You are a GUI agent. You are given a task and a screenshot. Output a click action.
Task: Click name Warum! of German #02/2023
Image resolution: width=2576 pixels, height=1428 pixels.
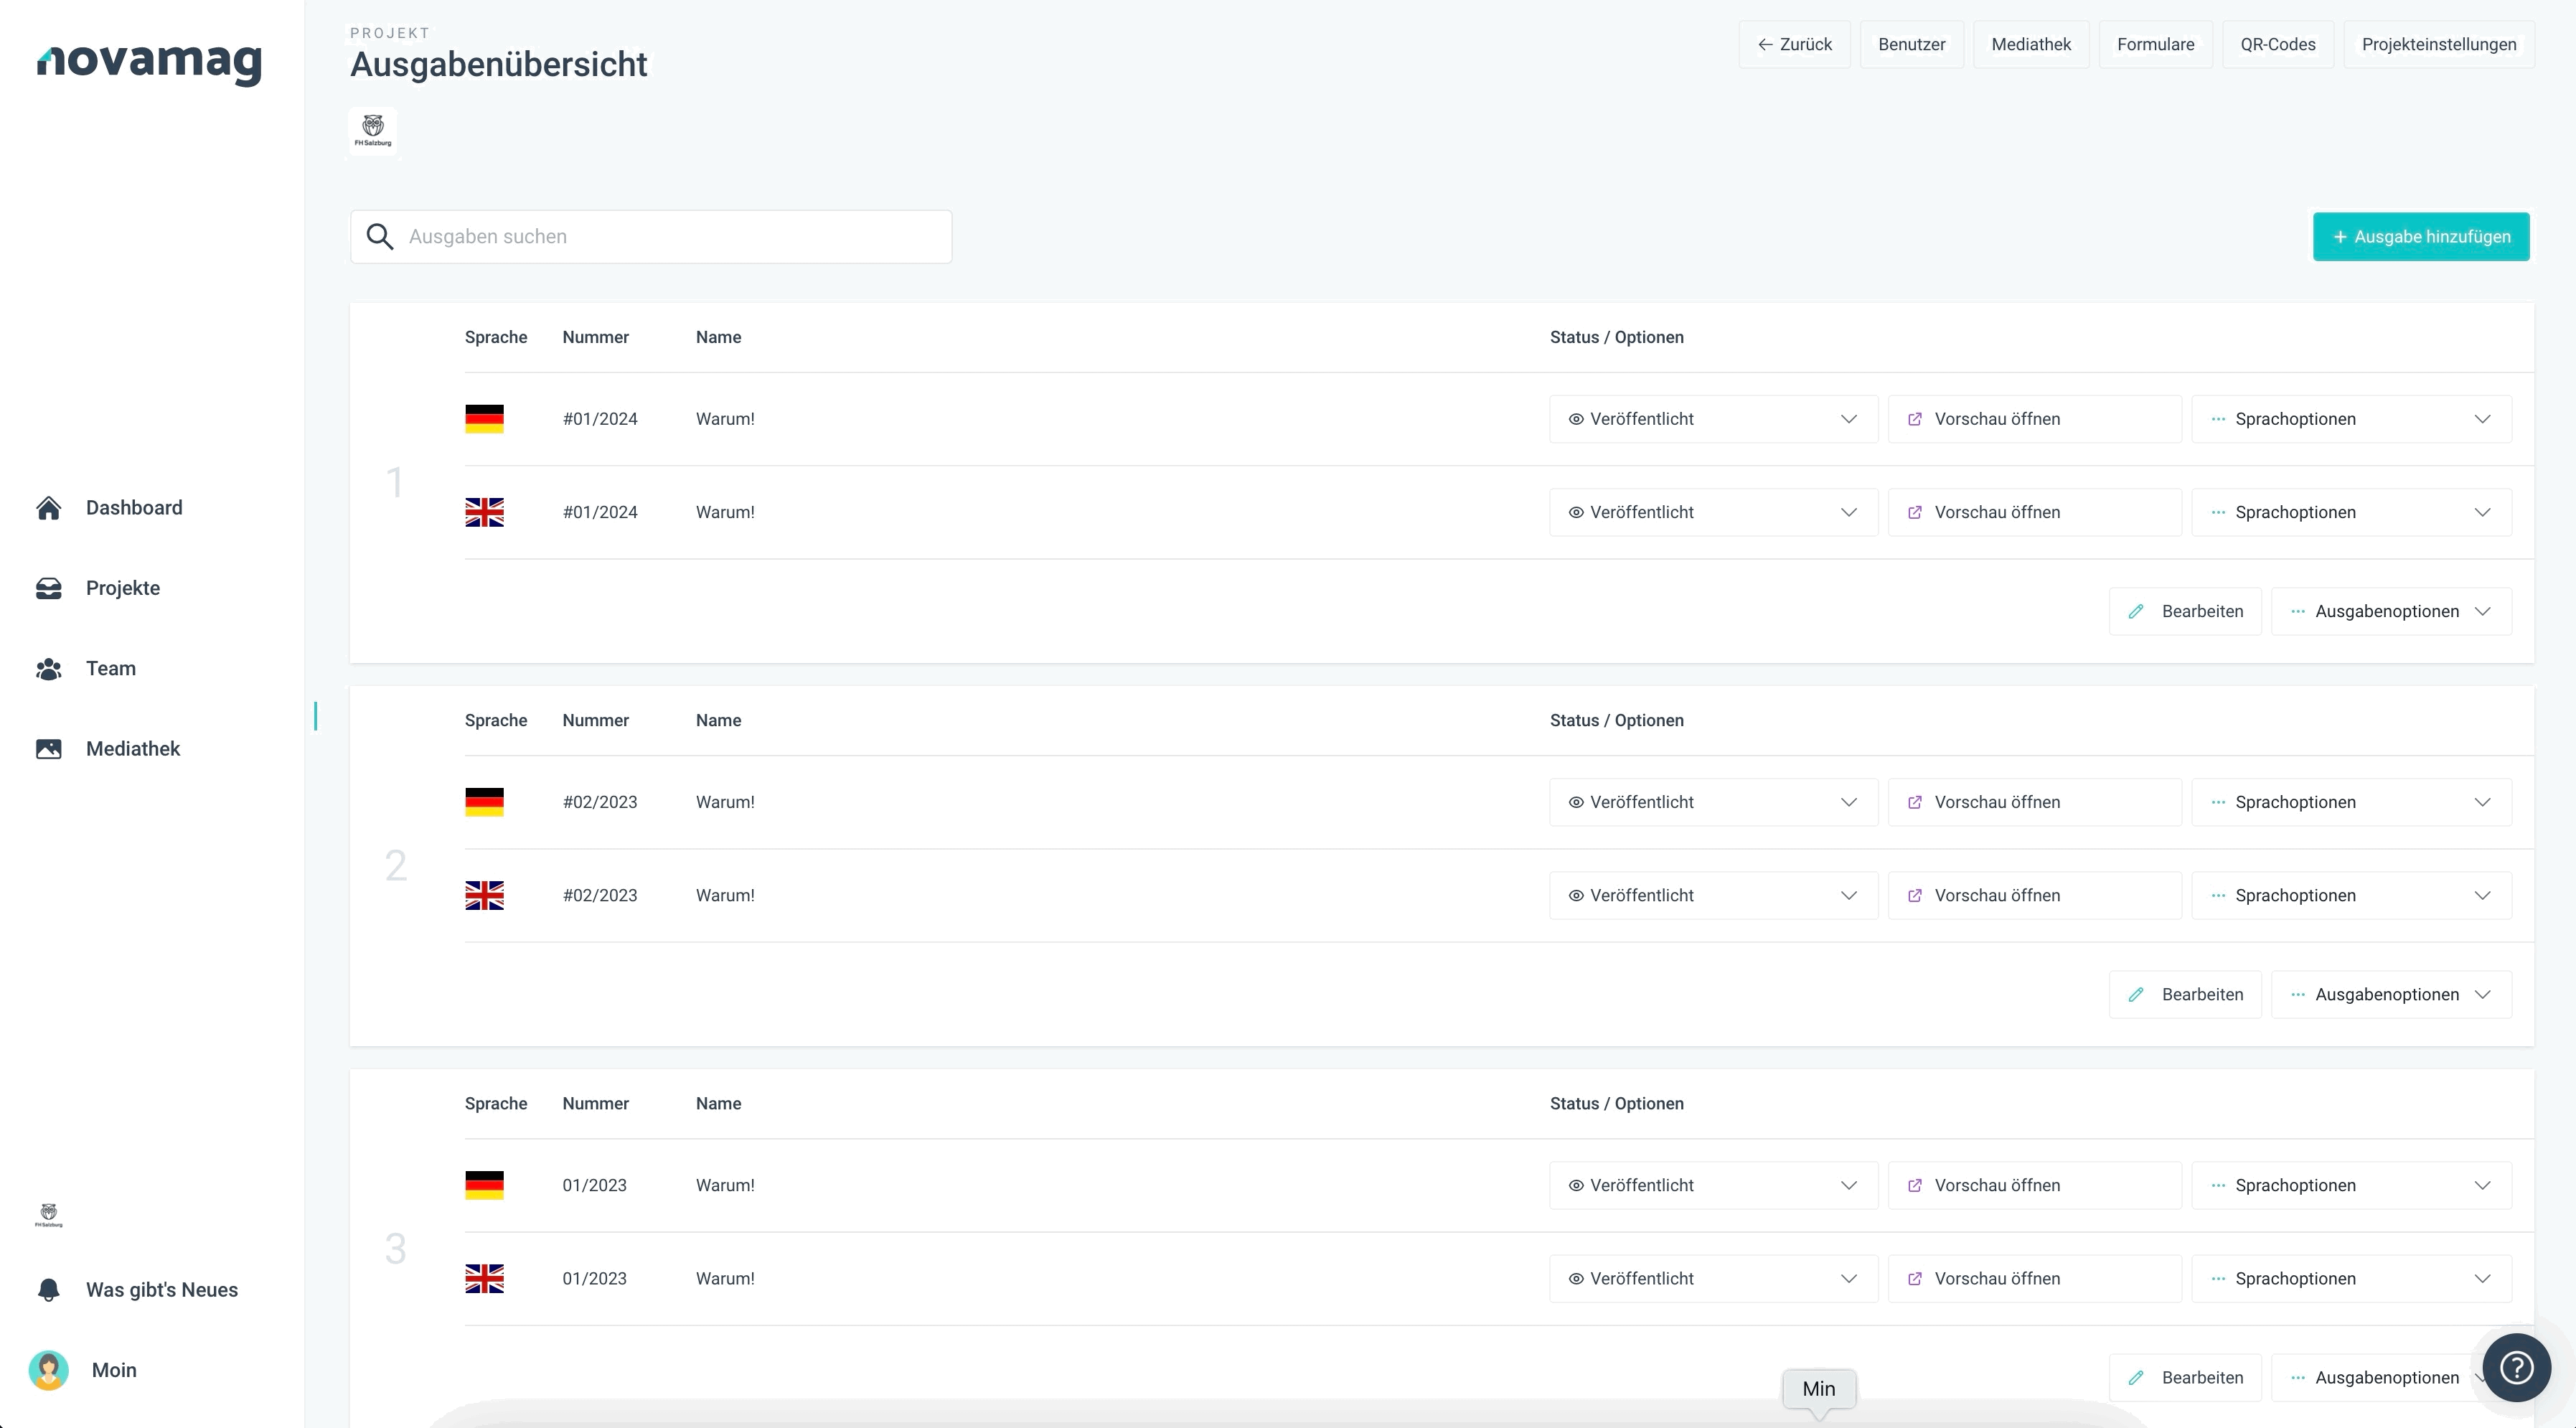(725, 802)
